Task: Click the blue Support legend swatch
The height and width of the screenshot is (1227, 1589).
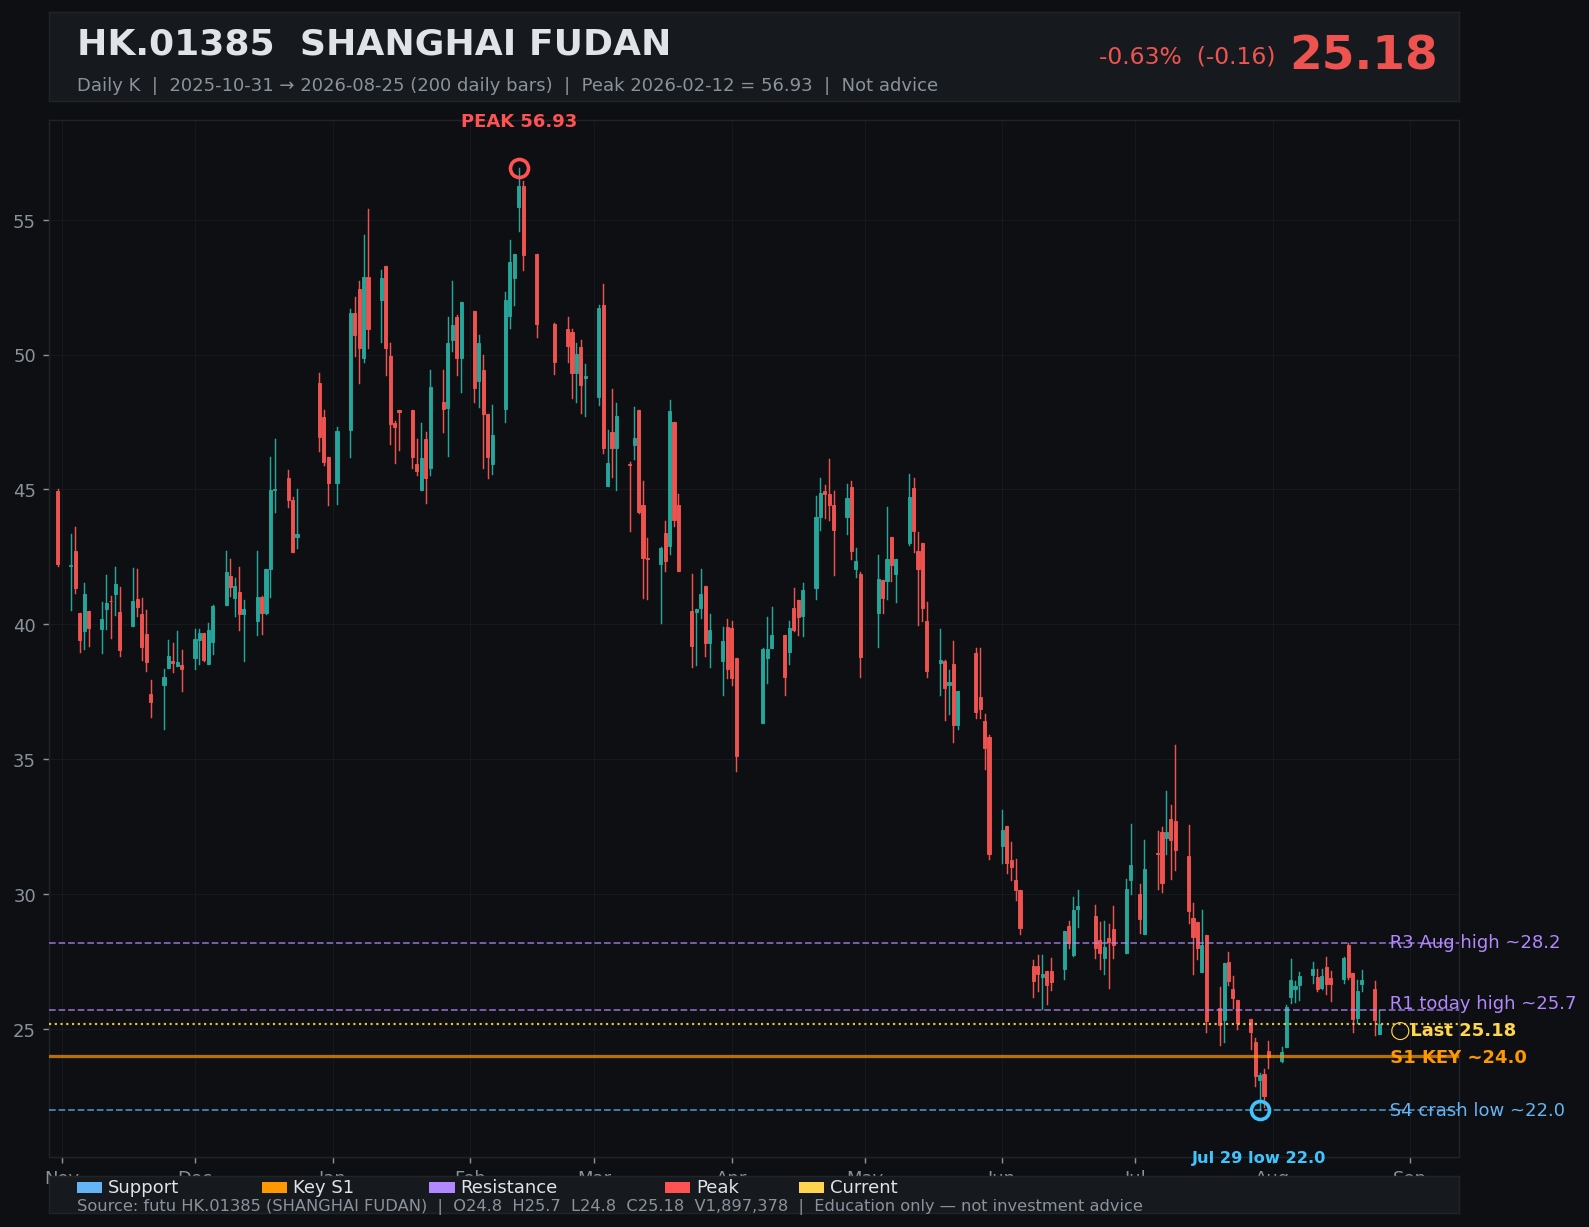Action: (89, 1187)
